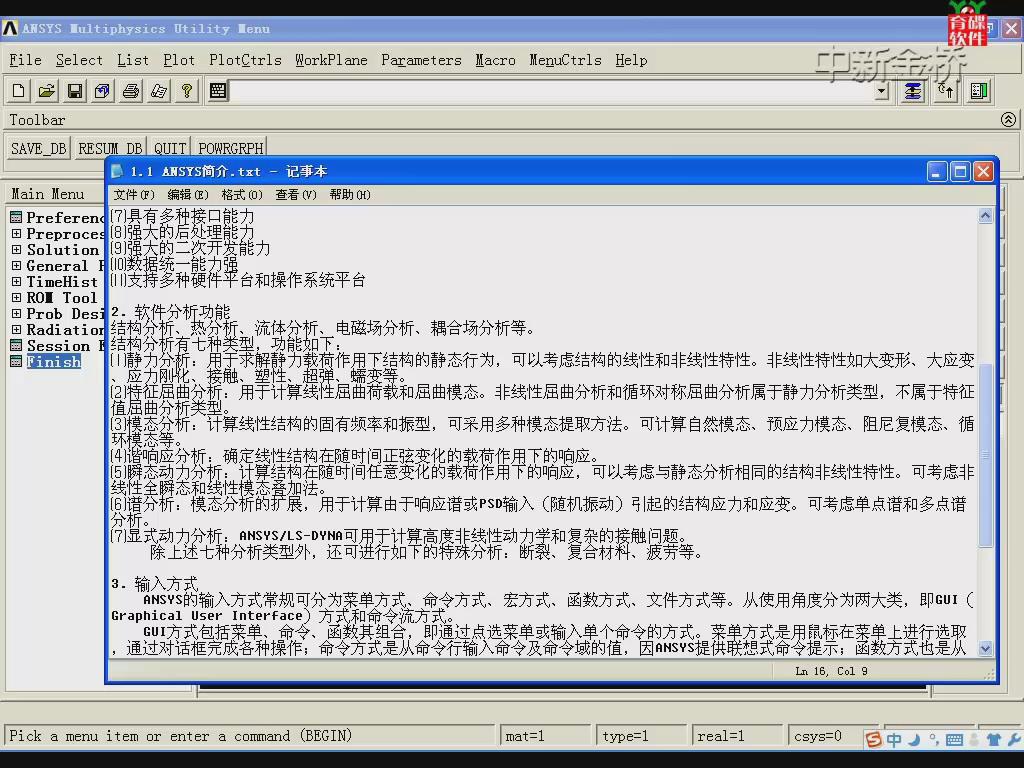Screen dimensions: 1024x768
Task: Open the WorkPlane menu
Action: 331,60
